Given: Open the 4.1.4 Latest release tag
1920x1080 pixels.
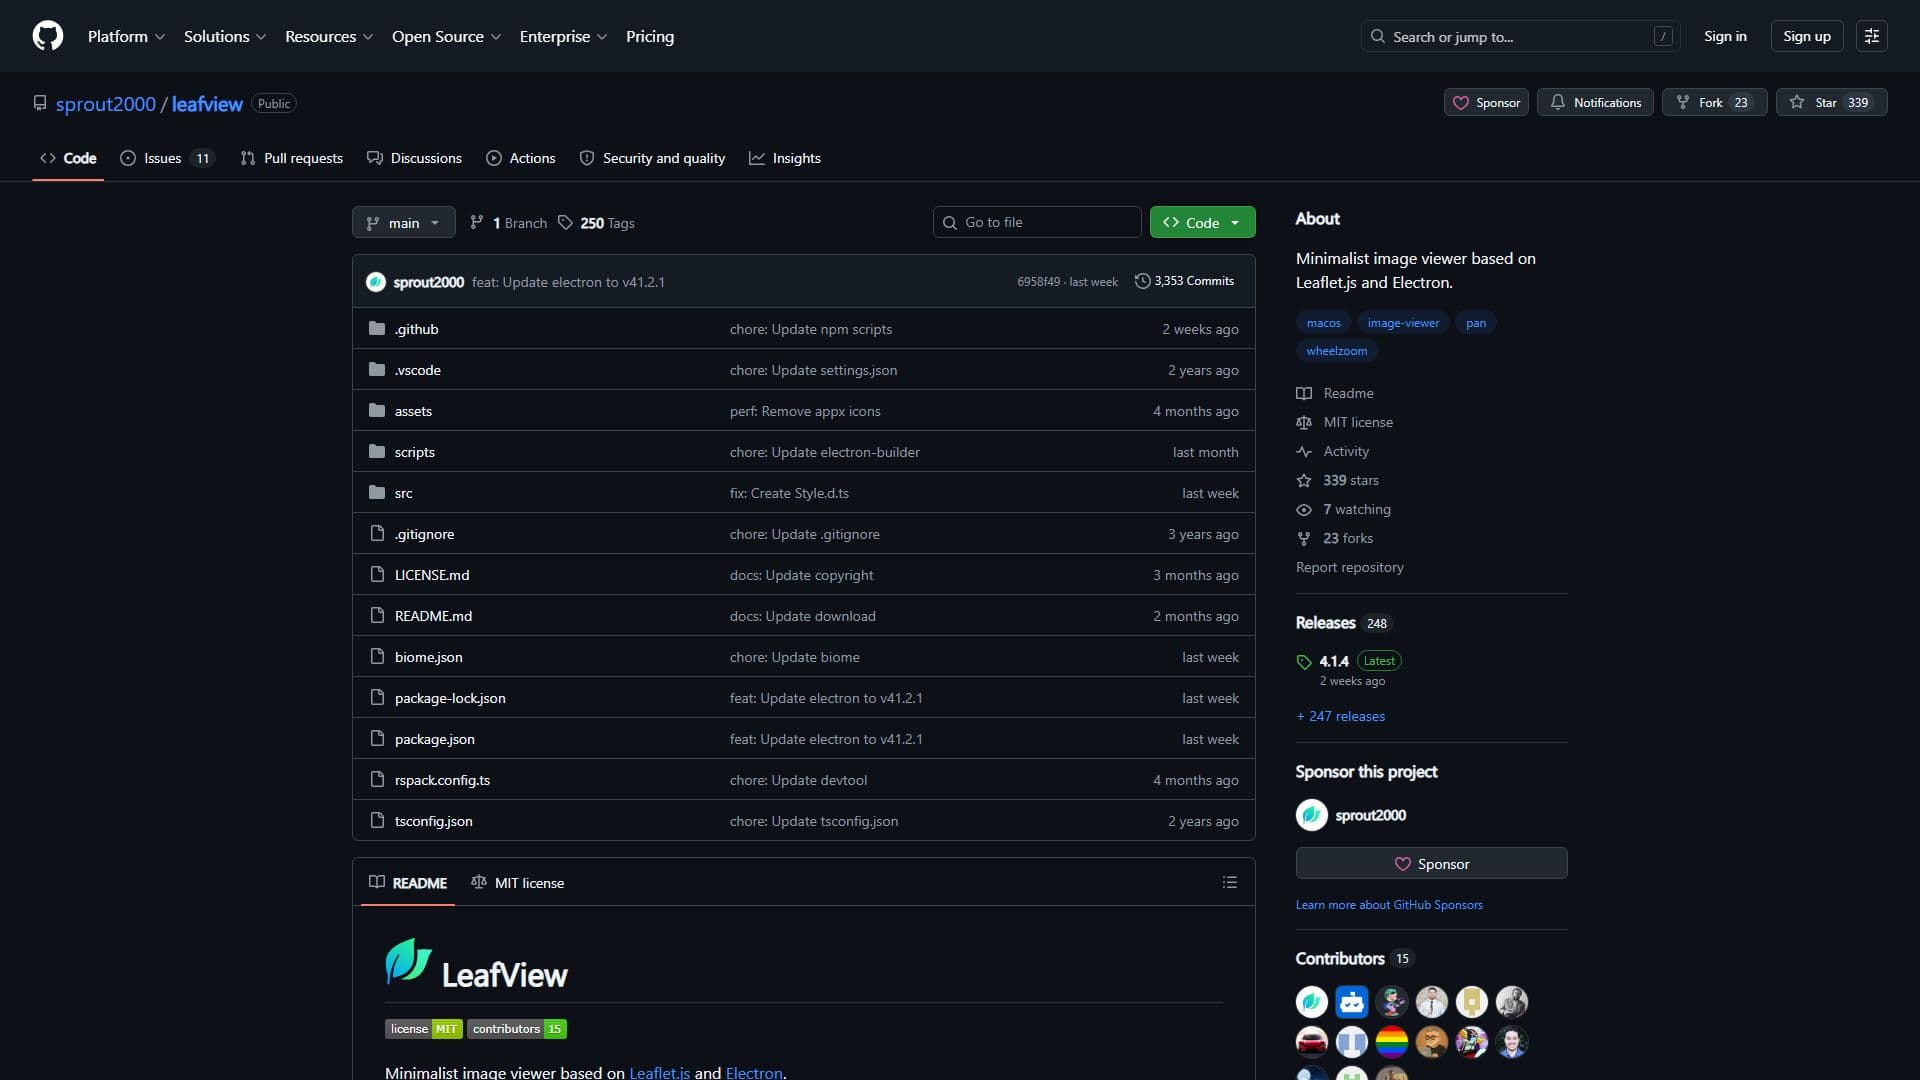Looking at the screenshot, I should tap(1348, 661).
